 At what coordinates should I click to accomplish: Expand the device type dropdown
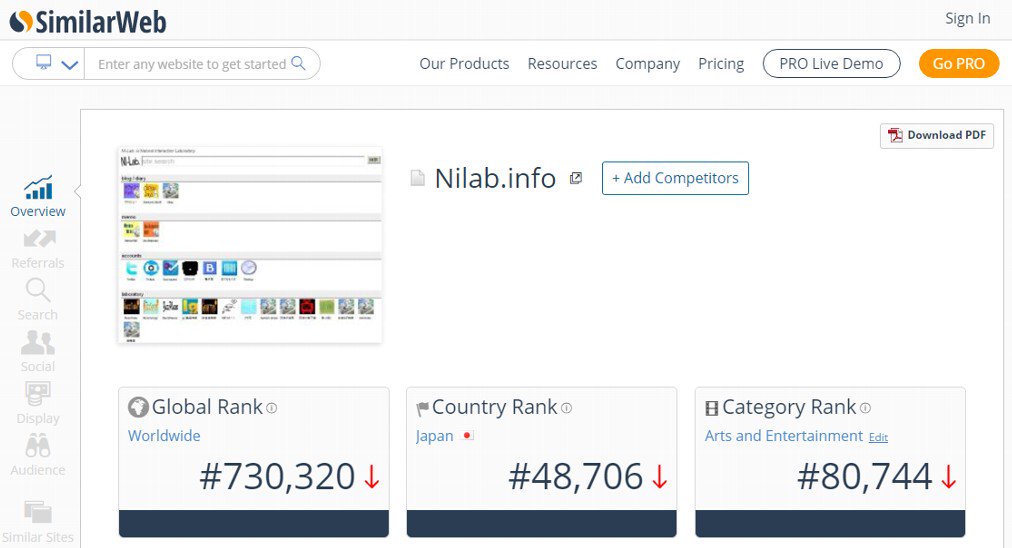coord(56,64)
